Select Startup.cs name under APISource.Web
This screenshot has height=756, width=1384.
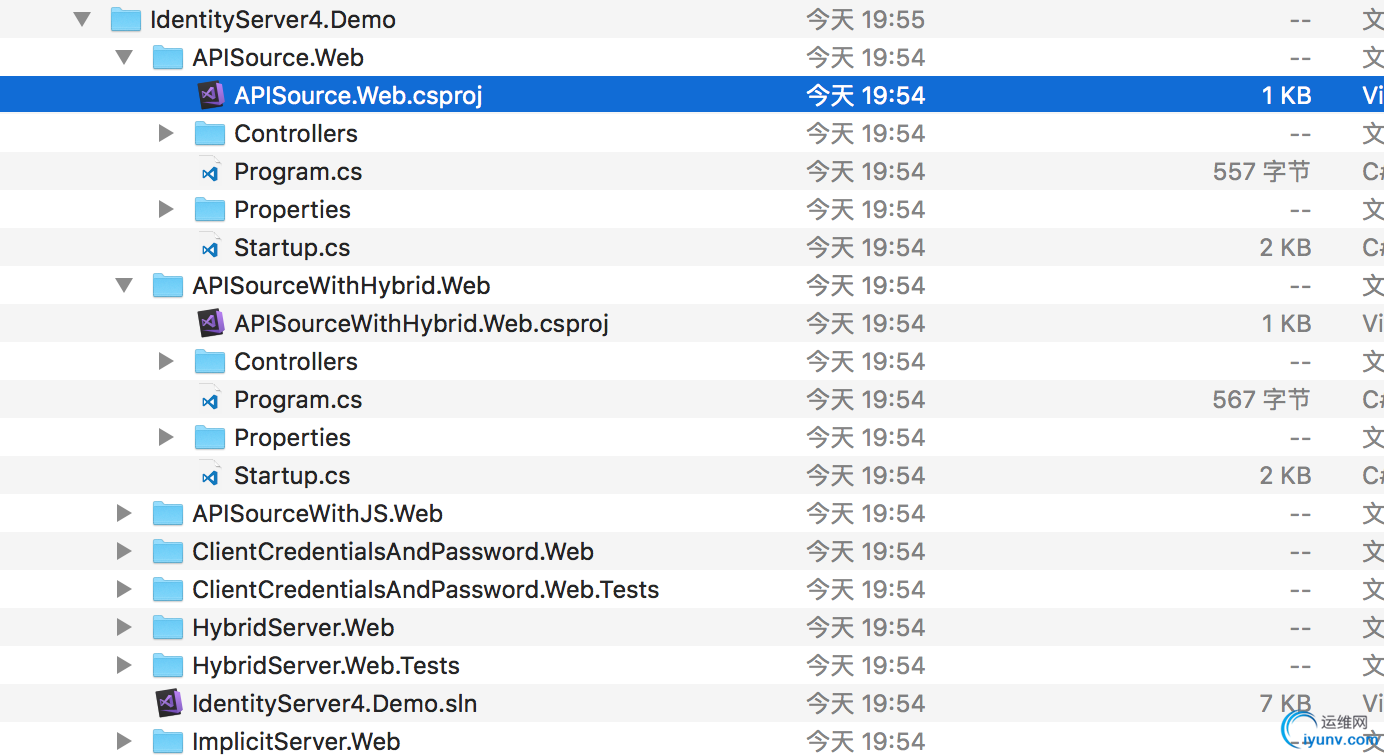292,248
